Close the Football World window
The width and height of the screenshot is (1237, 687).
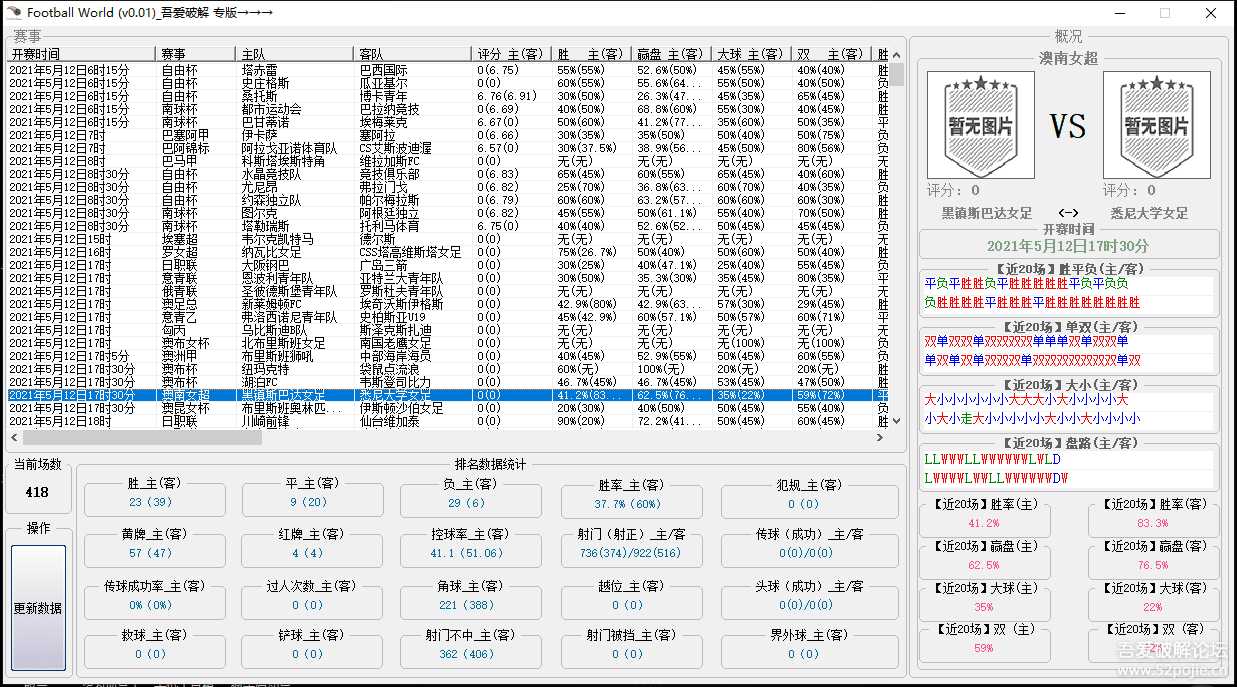[1211, 13]
